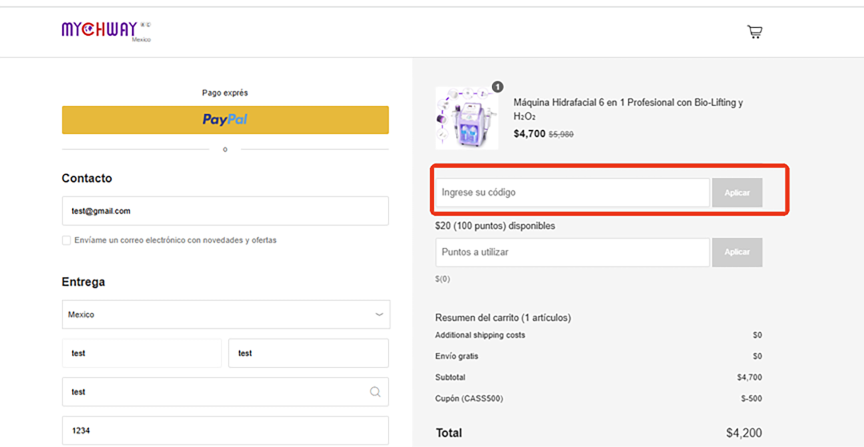Click the crossed-out $5,980 price
The height and width of the screenshot is (447, 864).
point(561,134)
